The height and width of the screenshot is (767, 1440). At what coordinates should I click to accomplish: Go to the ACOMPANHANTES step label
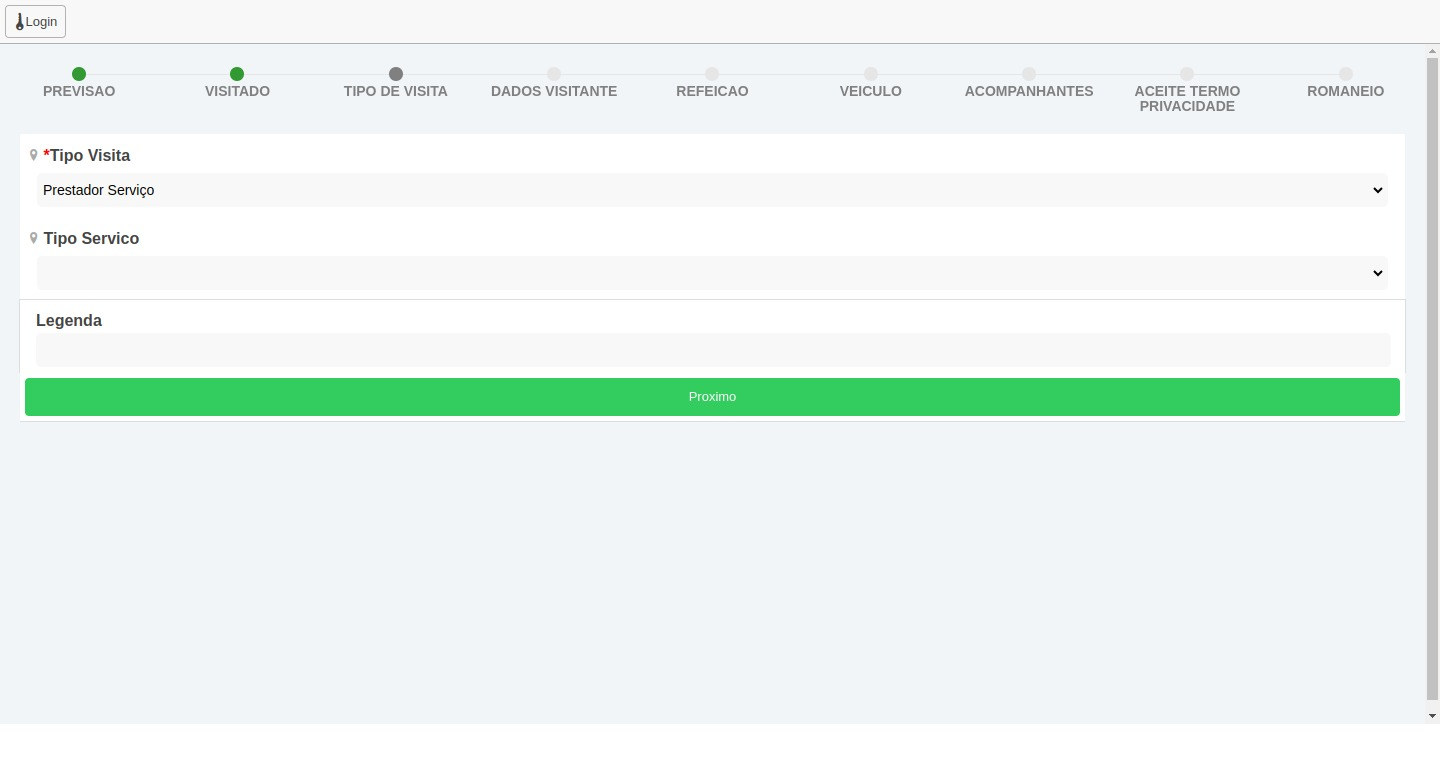pos(1028,91)
